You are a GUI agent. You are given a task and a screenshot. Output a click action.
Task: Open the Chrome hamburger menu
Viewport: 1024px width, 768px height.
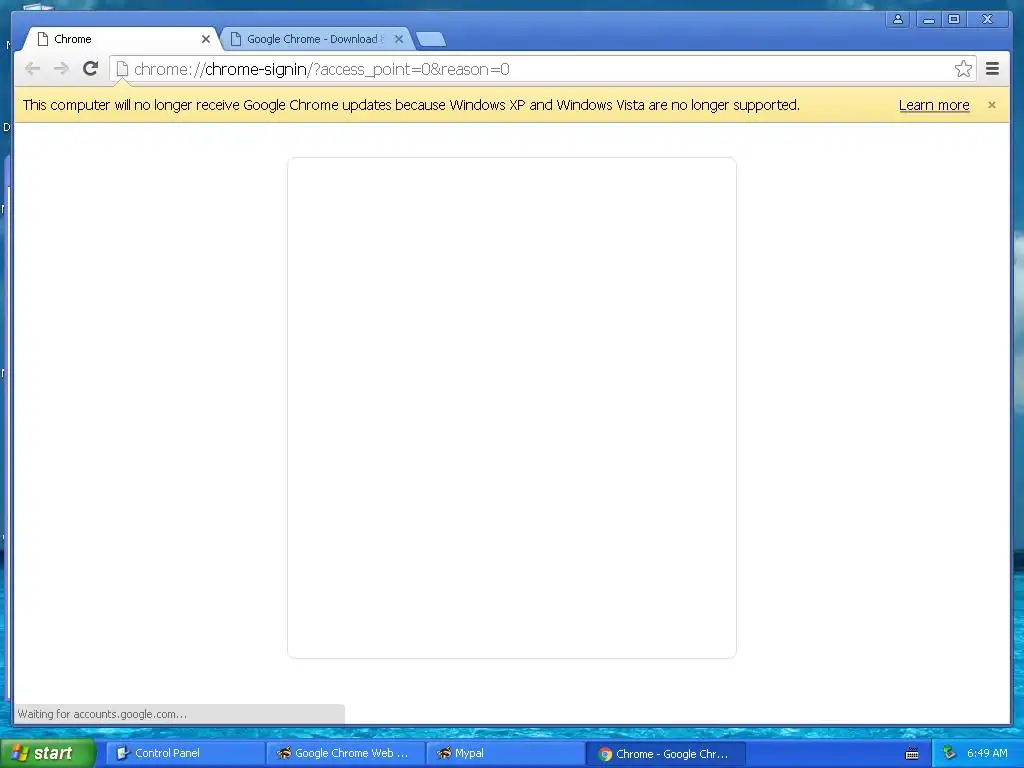tap(992, 69)
